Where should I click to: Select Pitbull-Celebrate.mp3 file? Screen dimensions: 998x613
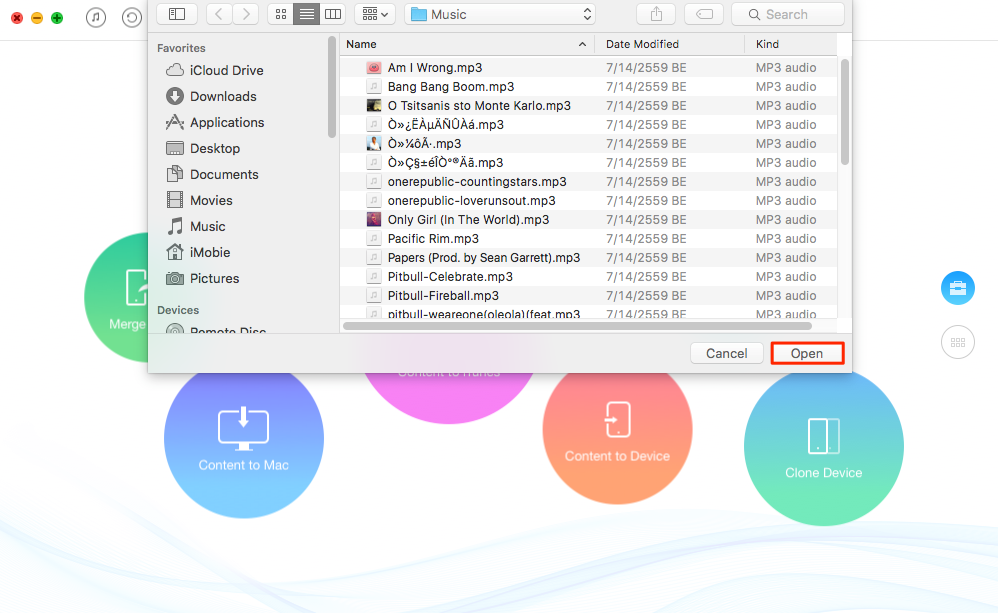tap(588, 277)
